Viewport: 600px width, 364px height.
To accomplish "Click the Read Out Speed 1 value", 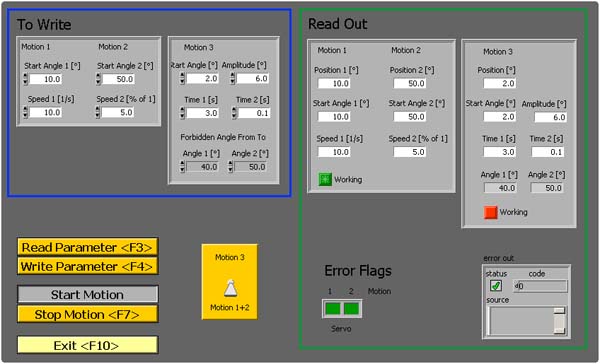I will tap(334, 152).
